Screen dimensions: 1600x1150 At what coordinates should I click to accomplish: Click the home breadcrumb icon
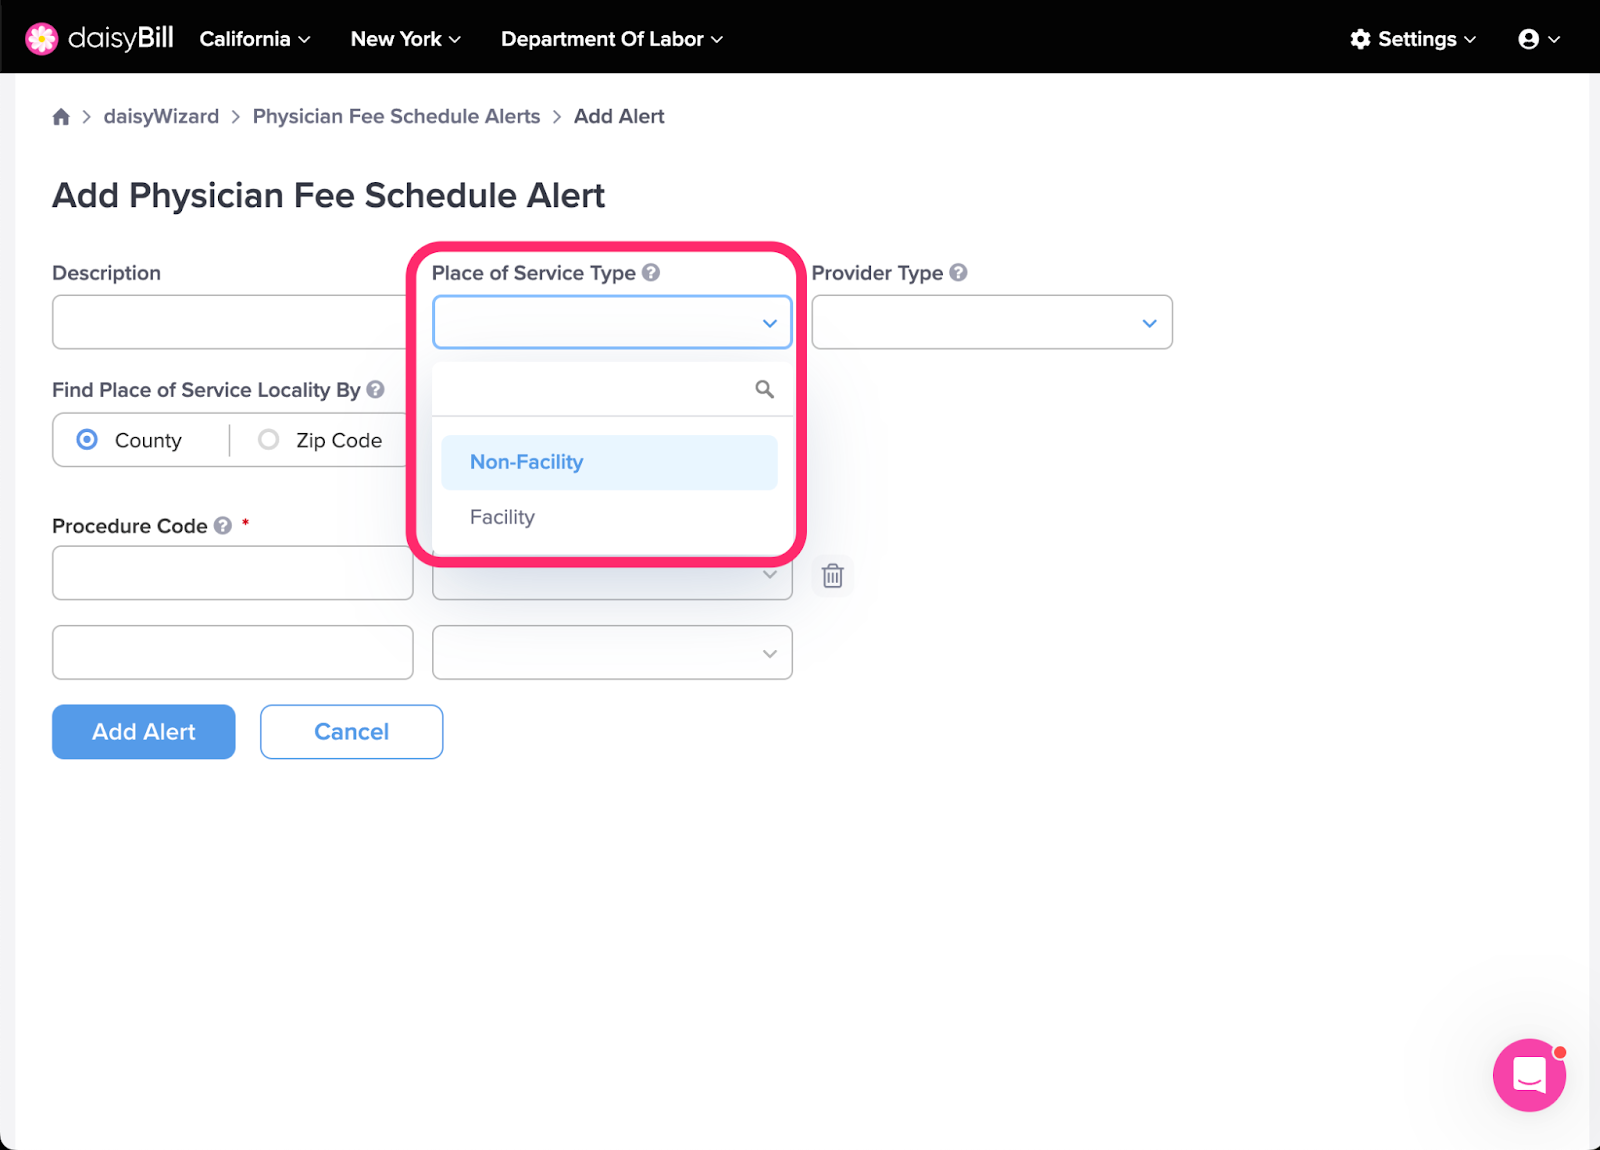pyautogui.click(x=61, y=117)
